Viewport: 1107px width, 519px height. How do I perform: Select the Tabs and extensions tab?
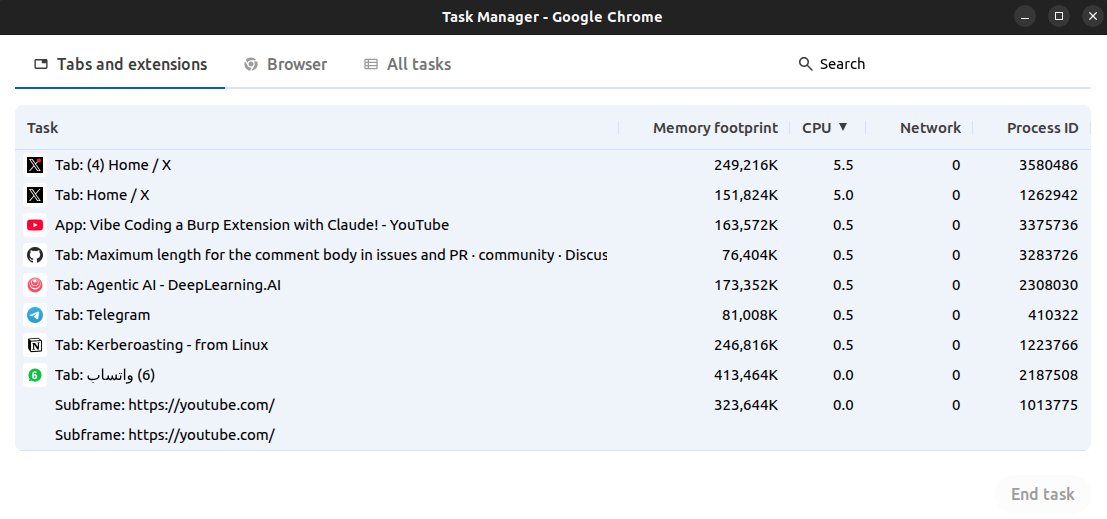(120, 64)
